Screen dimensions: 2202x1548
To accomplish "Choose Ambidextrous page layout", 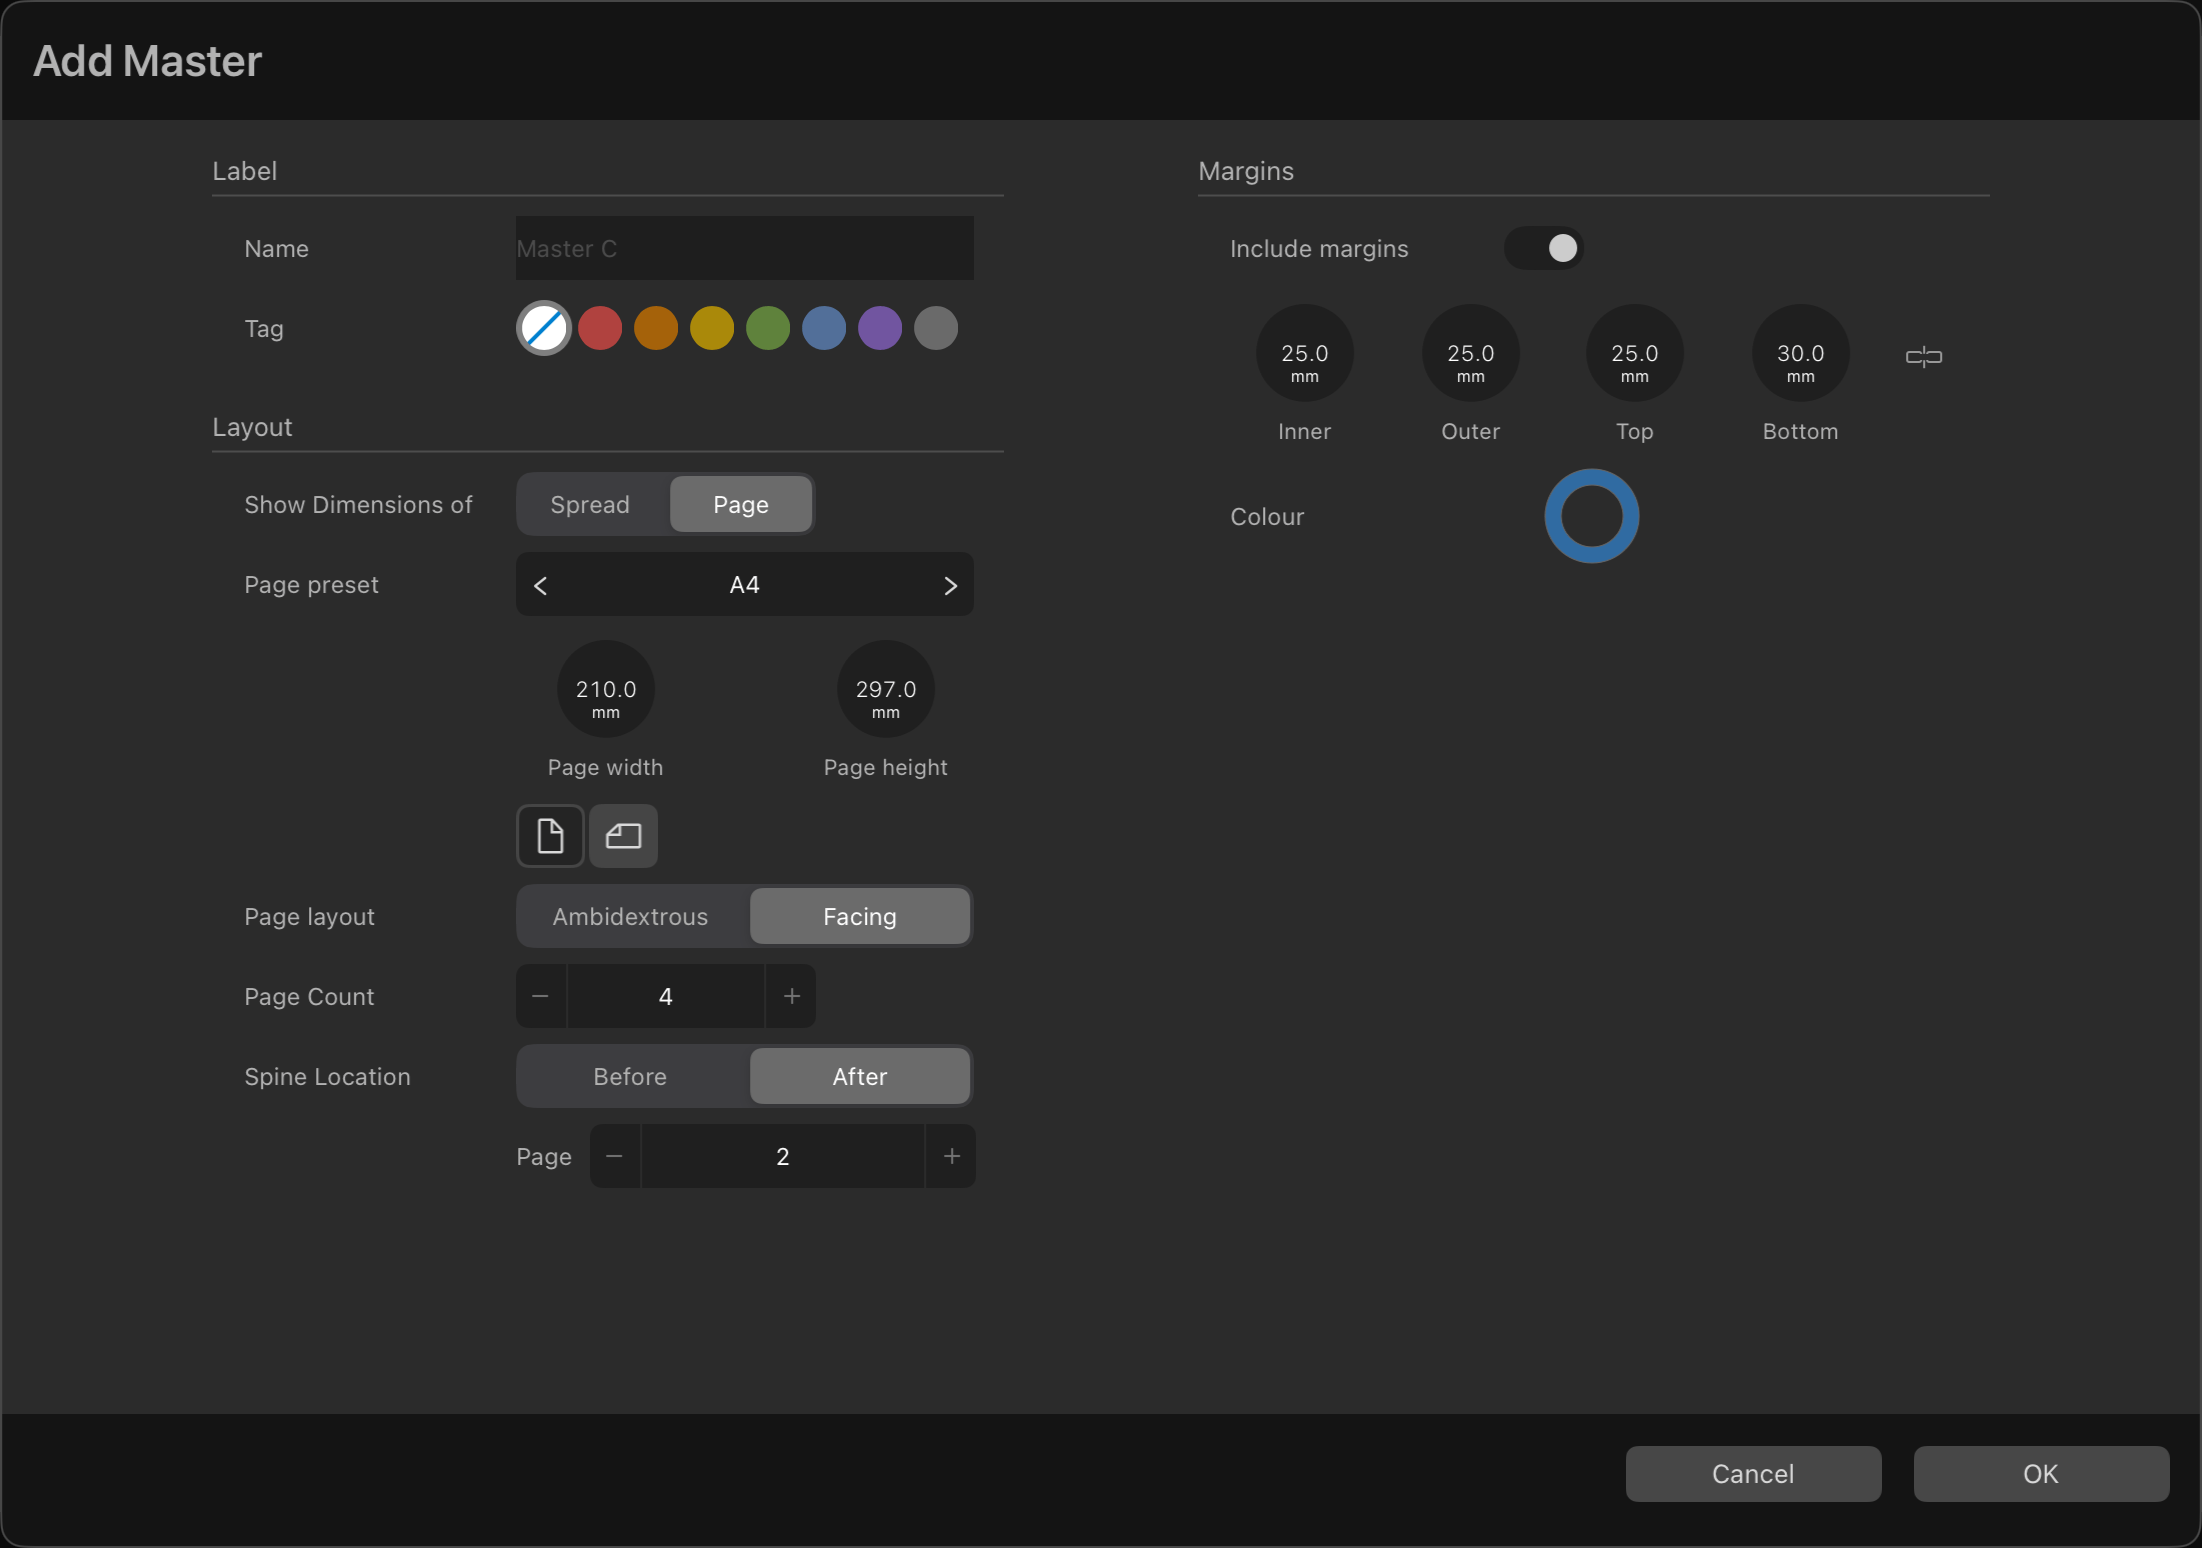I will 631,916.
